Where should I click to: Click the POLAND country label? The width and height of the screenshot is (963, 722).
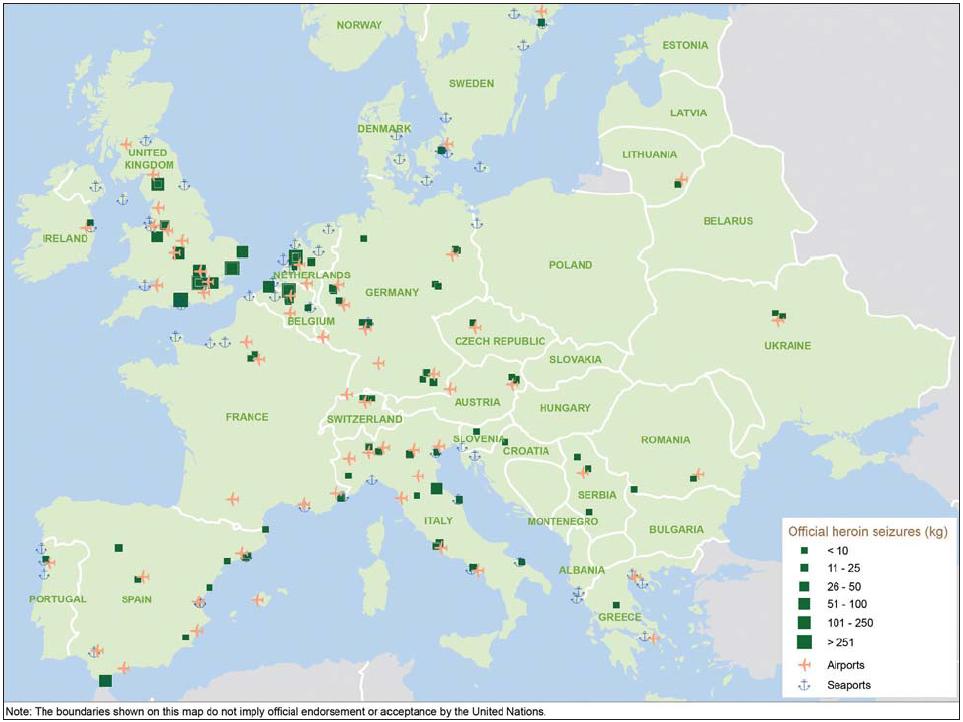570,265
